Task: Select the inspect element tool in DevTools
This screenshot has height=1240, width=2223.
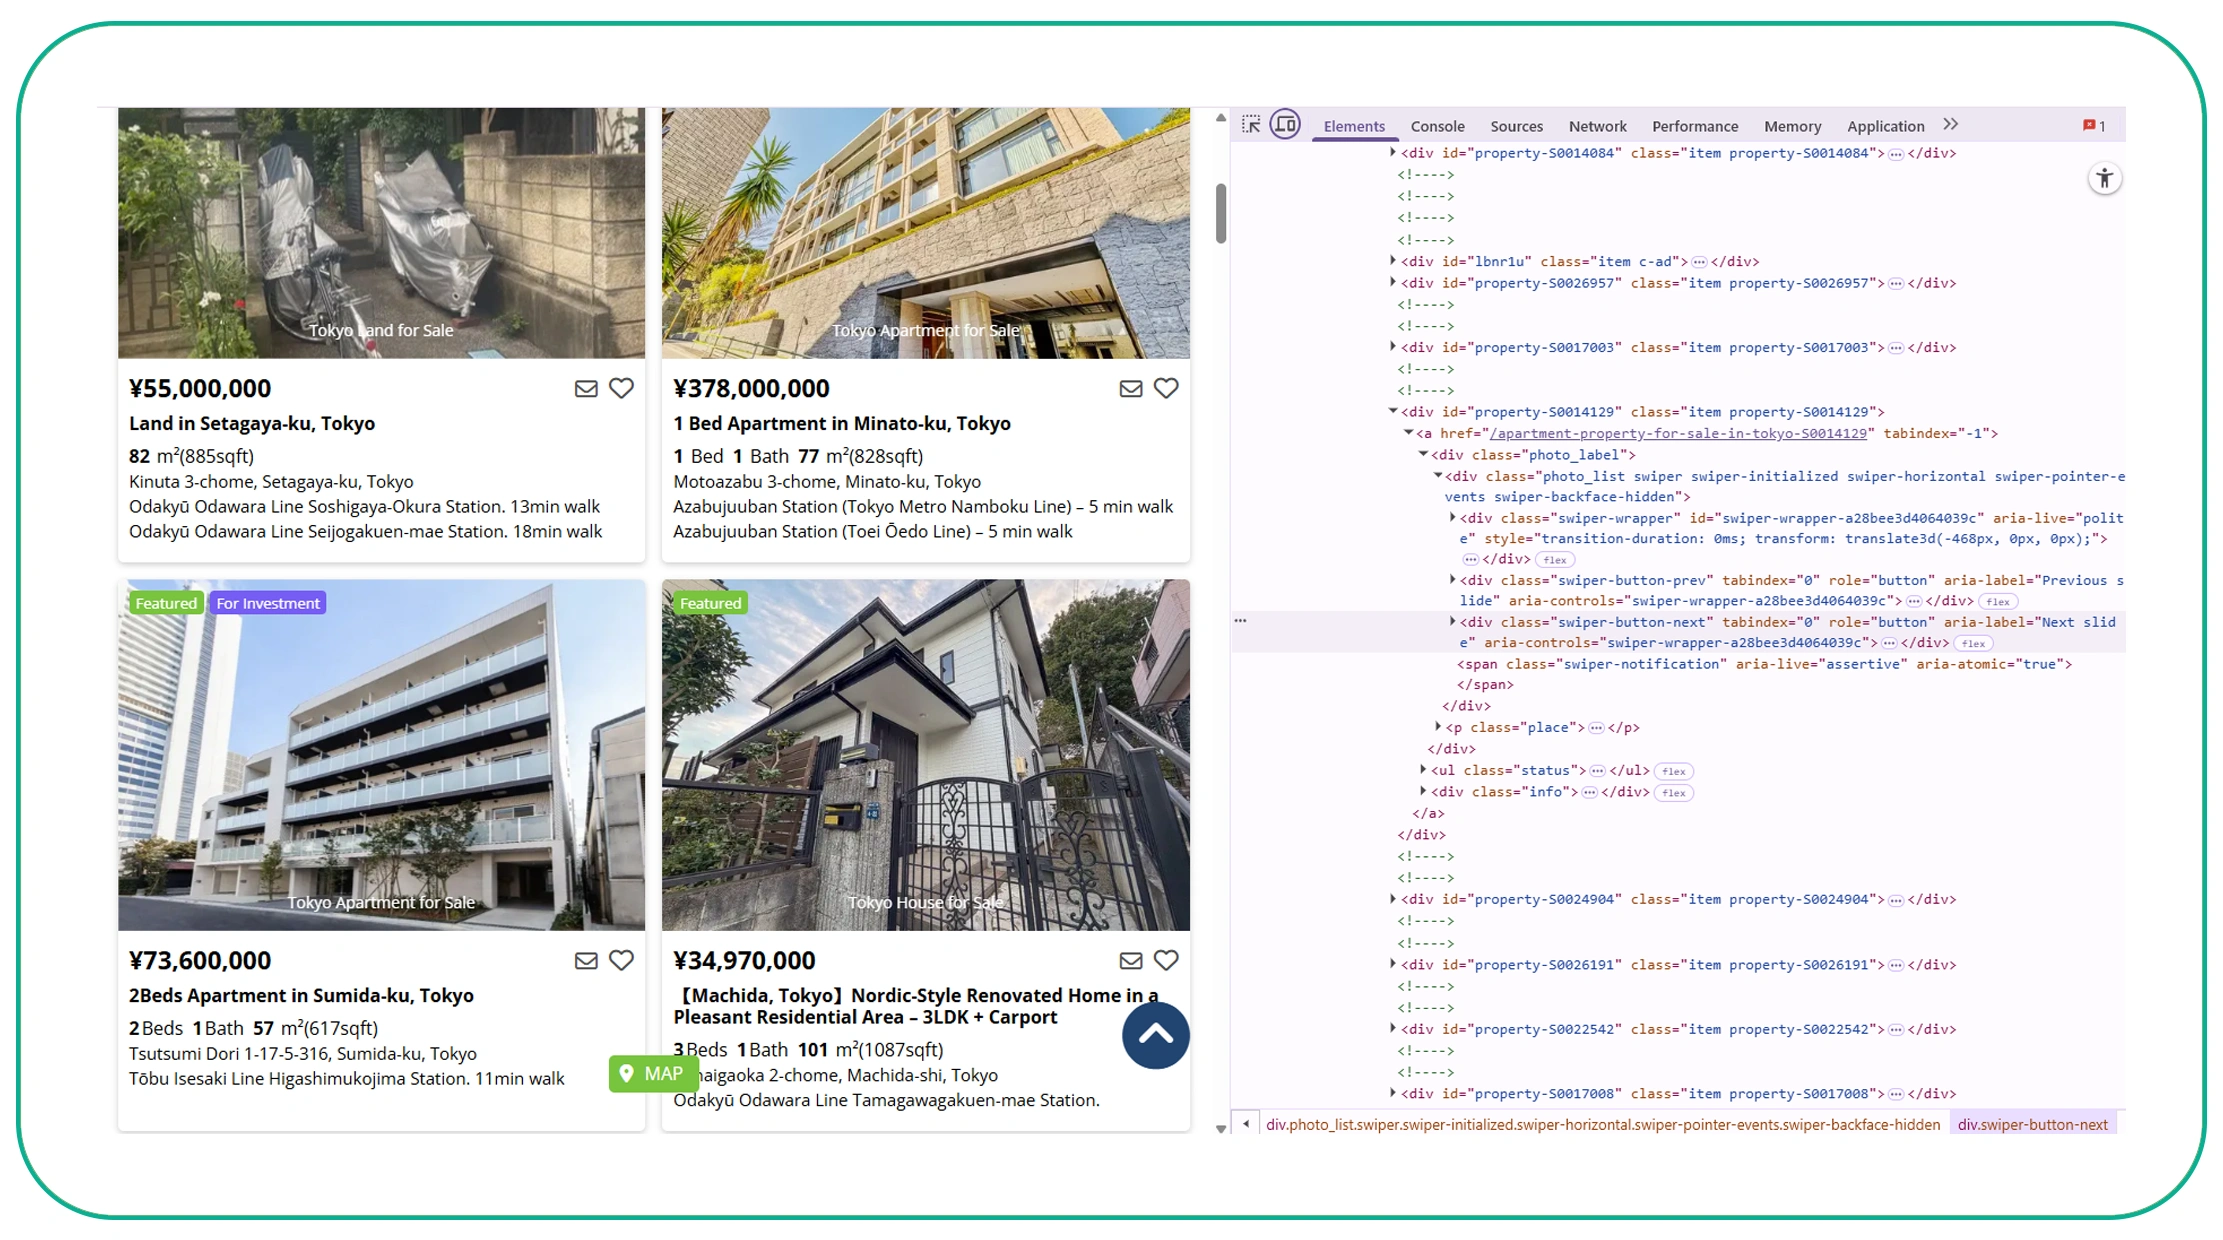Action: coord(1249,124)
